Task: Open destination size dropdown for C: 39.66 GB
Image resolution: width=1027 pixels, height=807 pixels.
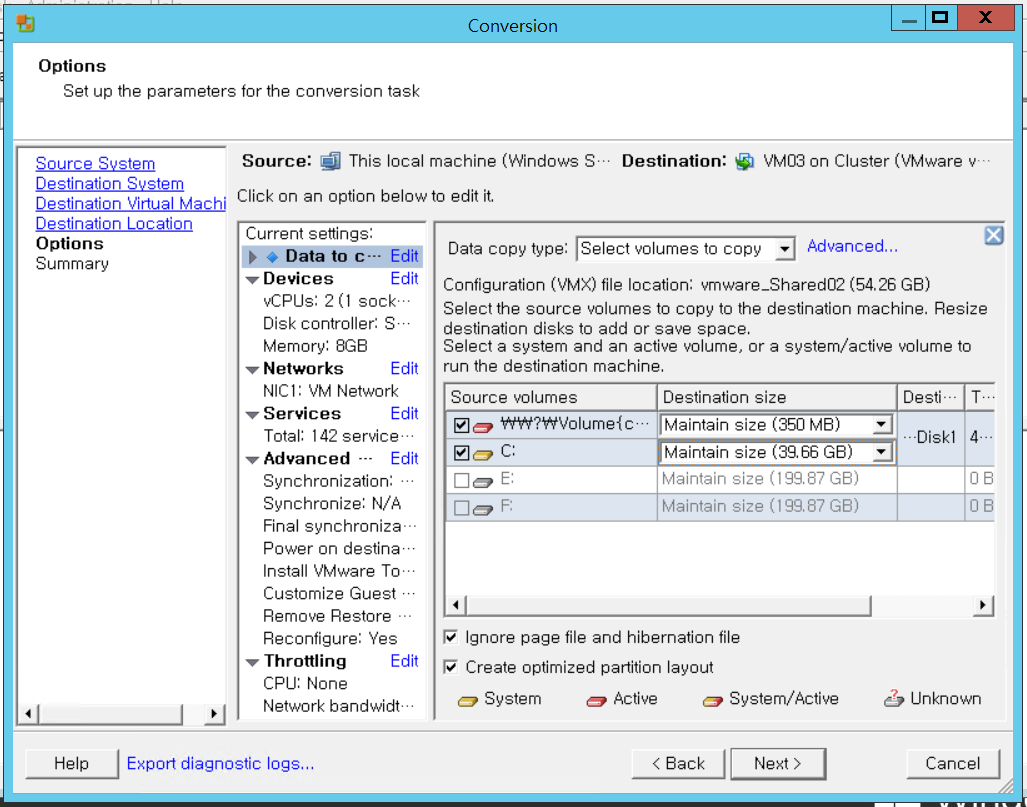Action: pos(882,452)
